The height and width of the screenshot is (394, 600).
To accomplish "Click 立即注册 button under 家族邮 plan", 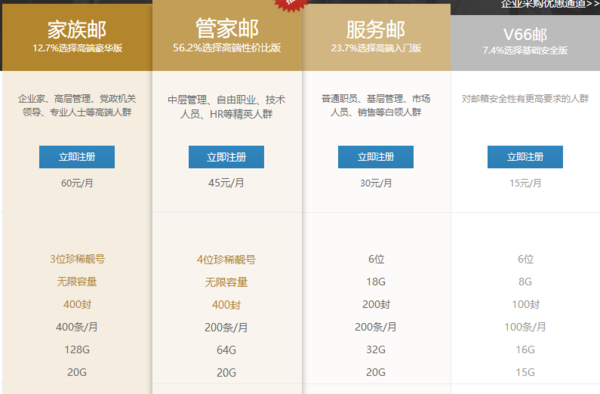I will 77,157.
